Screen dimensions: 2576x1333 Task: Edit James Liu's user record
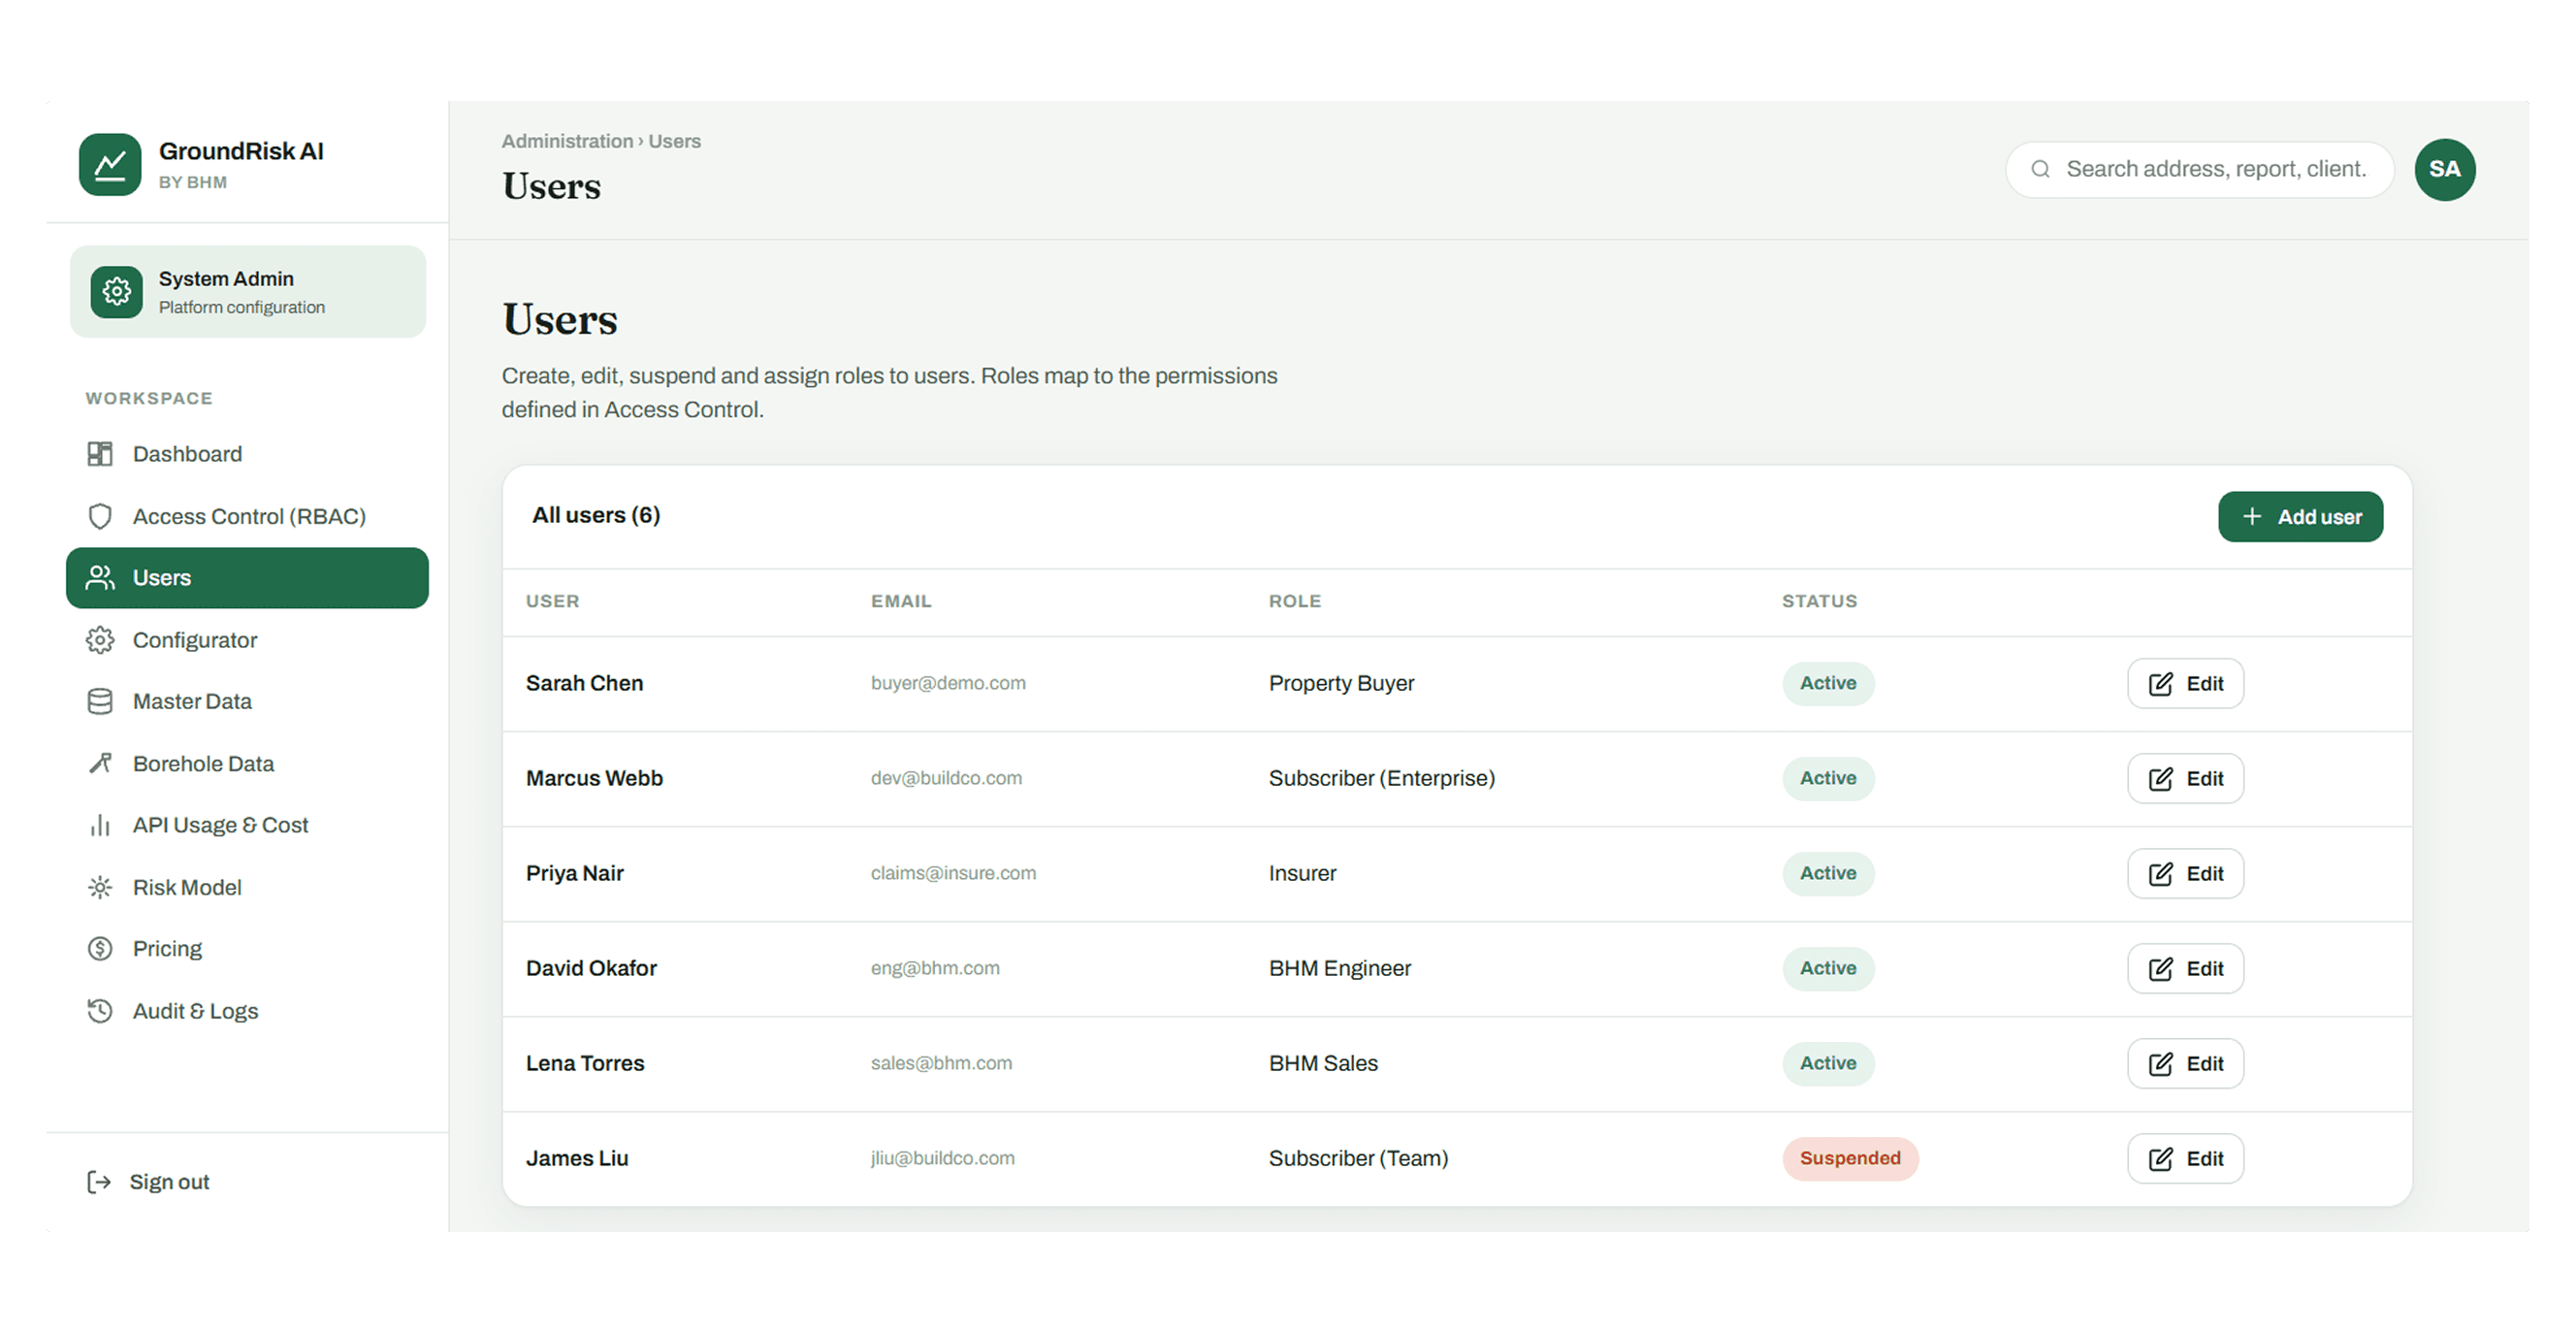tap(2185, 1159)
